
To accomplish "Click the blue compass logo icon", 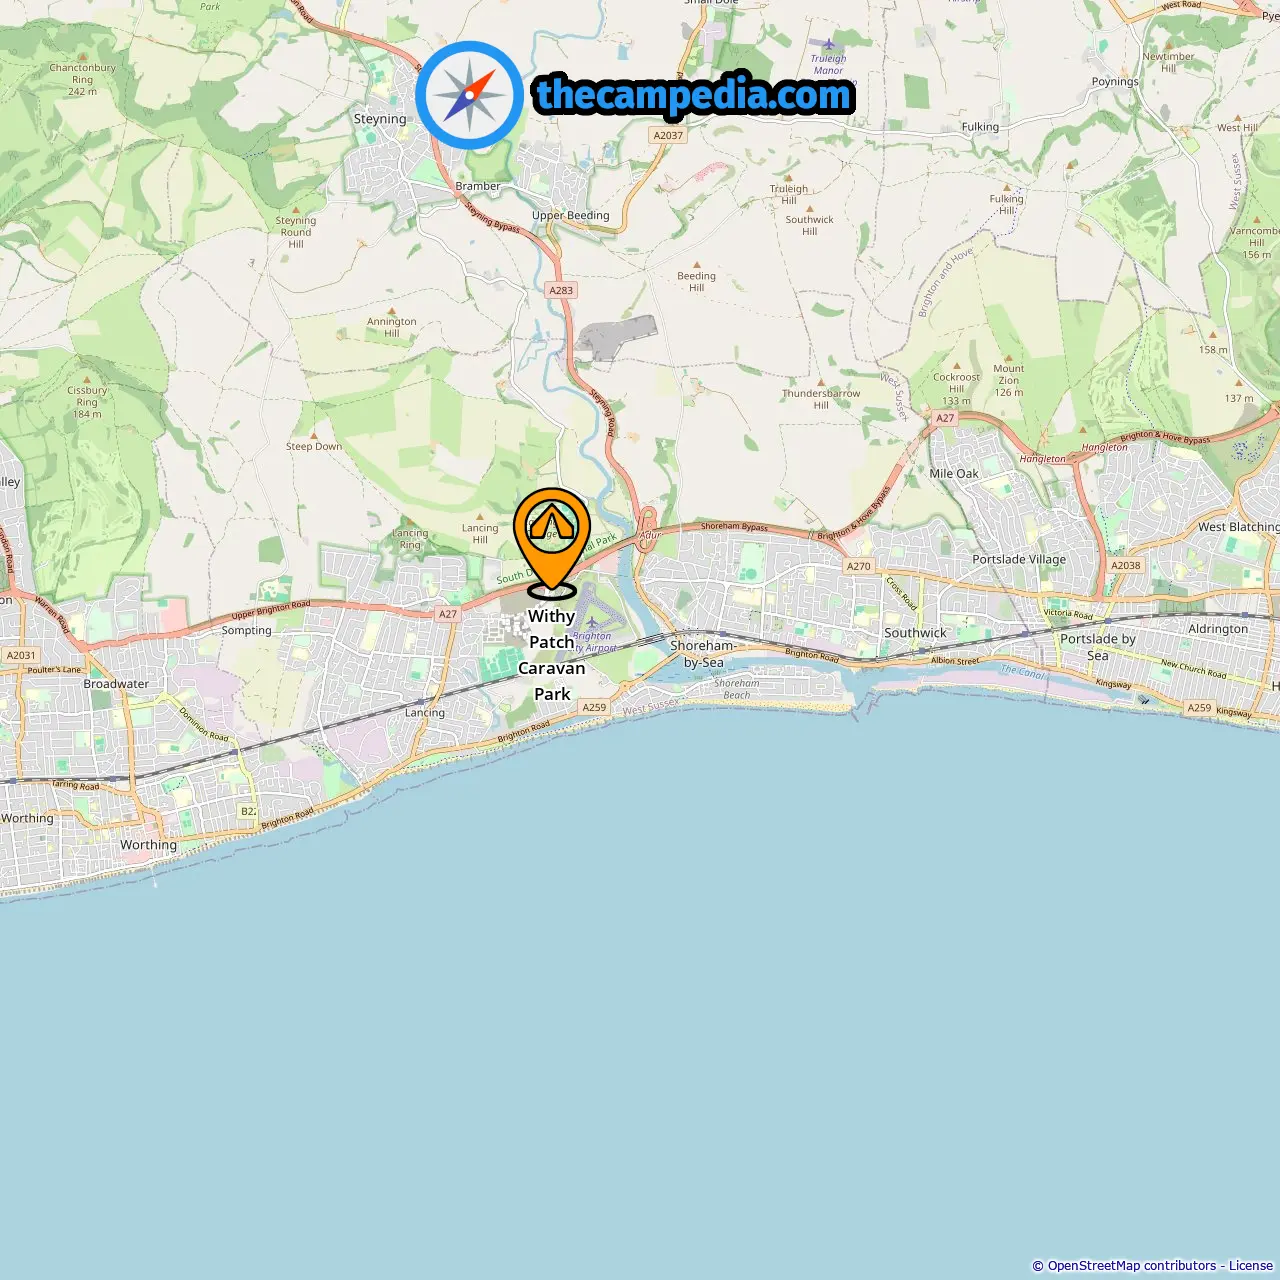I will (469, 95).
